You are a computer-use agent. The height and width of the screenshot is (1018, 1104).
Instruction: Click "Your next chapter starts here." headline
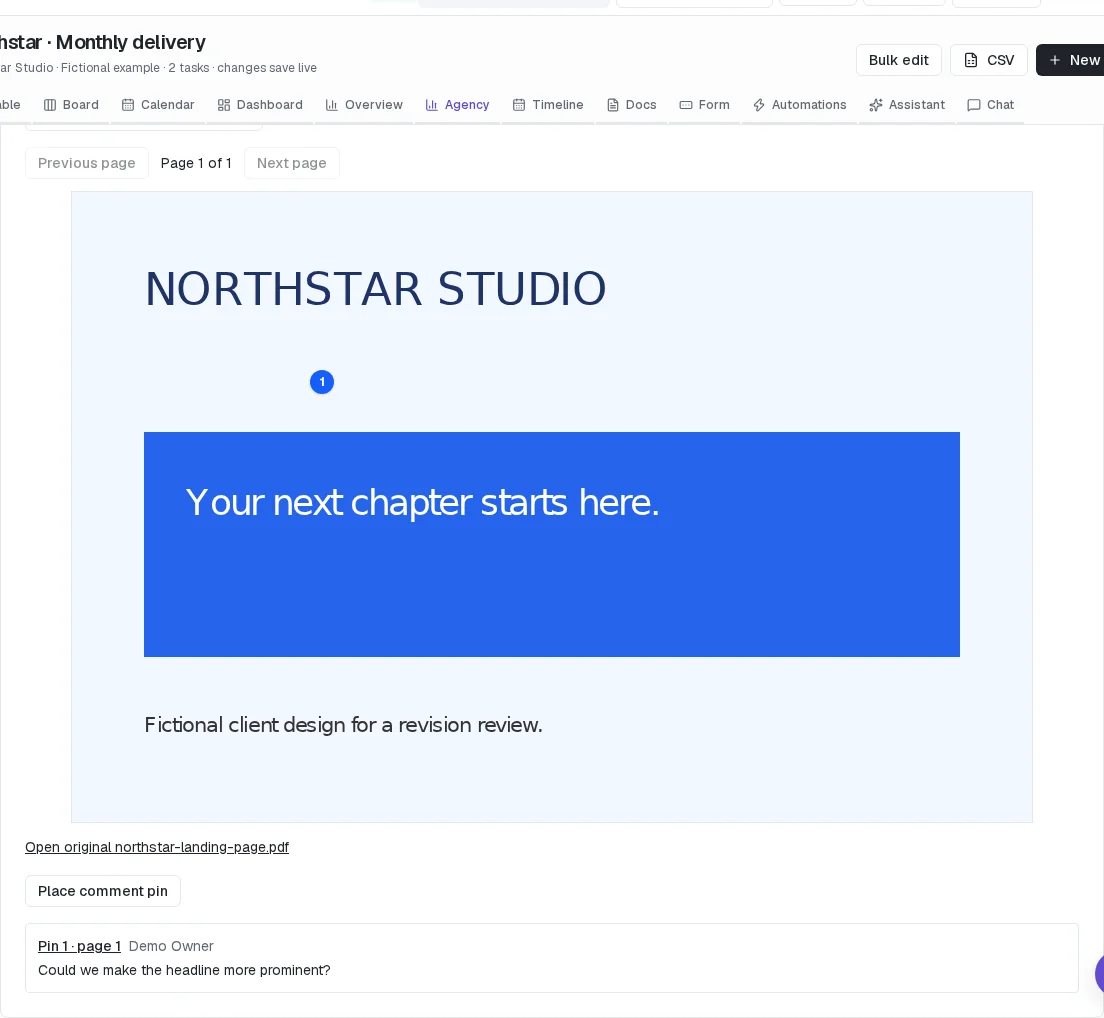[x=422, y=503]
